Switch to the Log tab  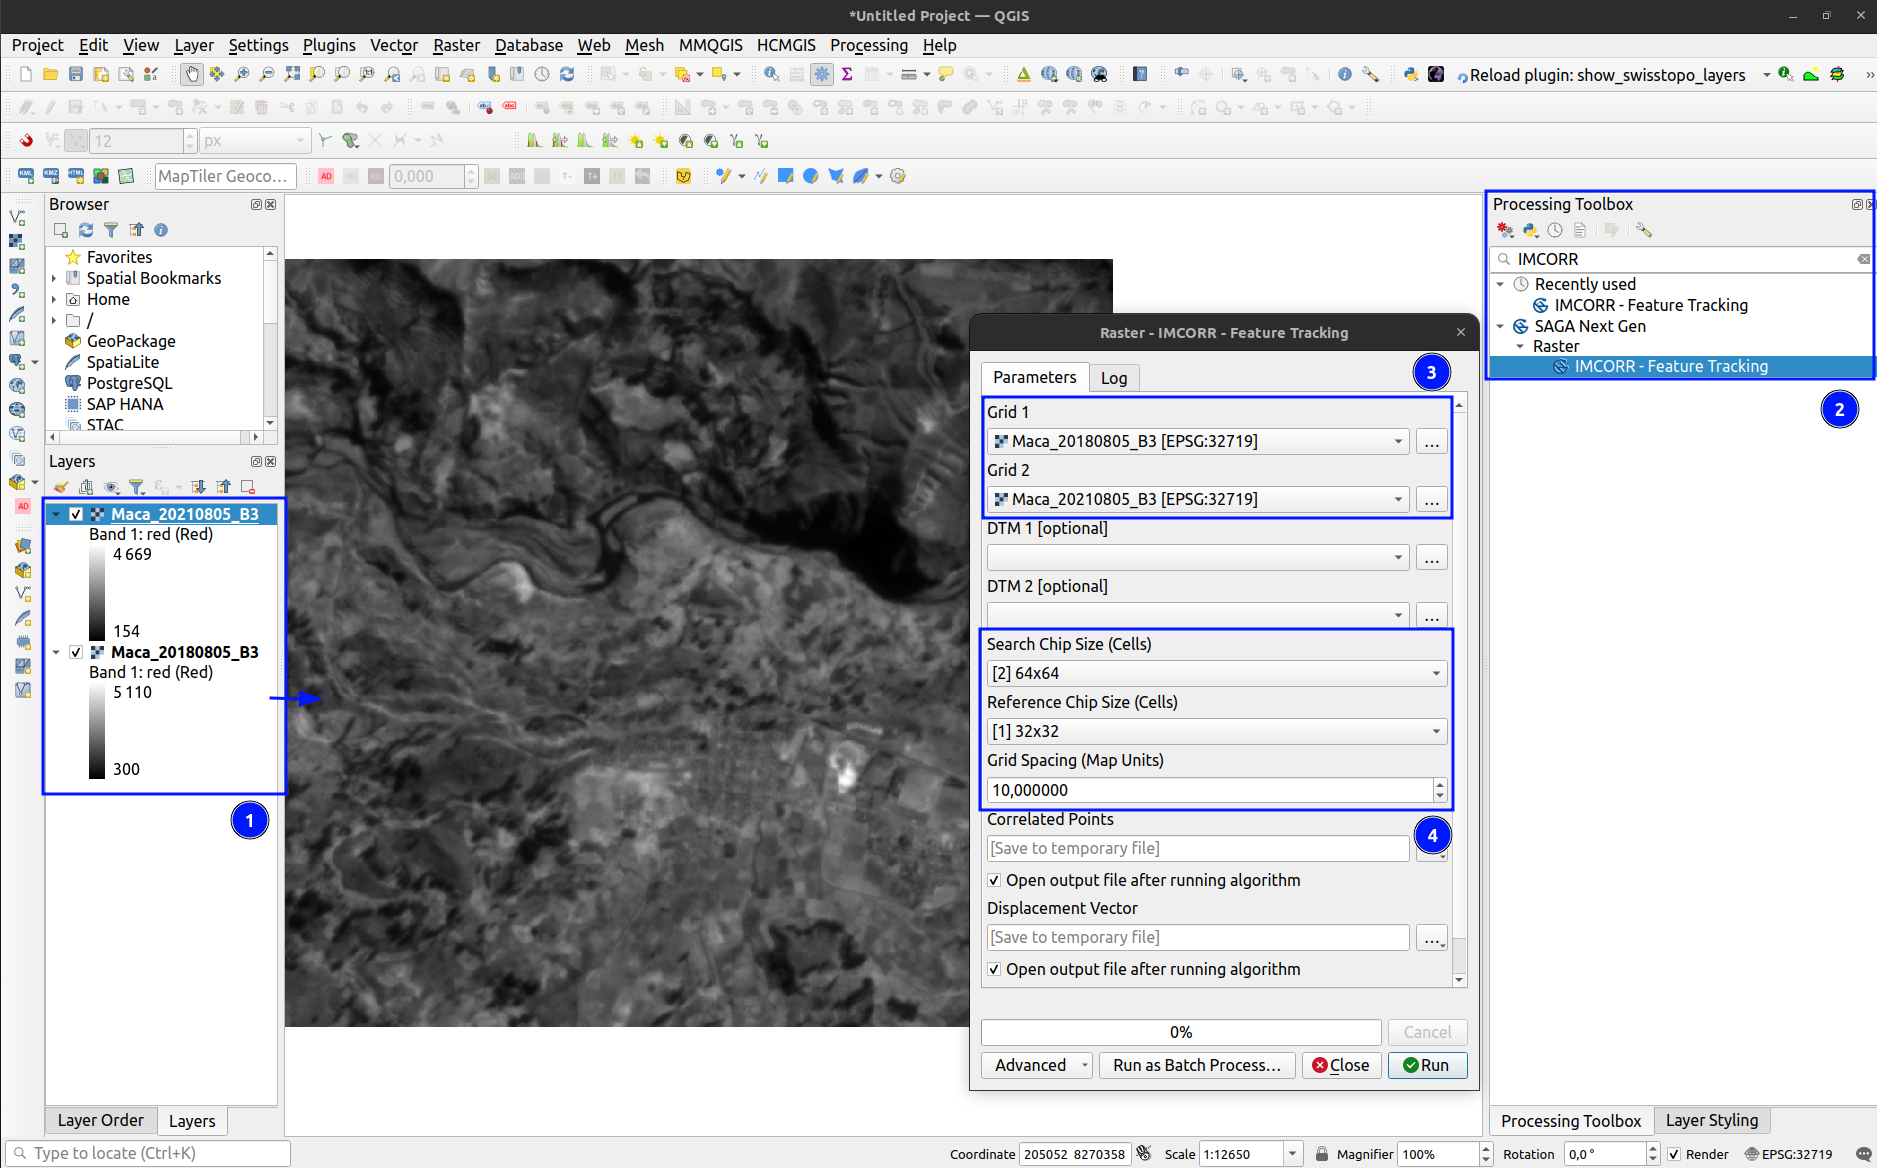1113,378
